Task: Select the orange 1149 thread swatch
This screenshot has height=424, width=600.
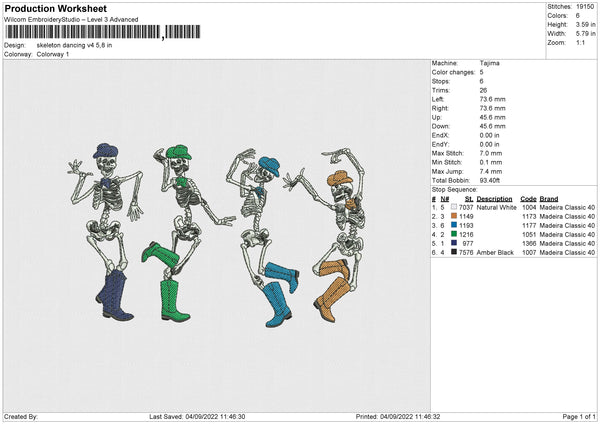Action: click(x=454, y=216)
